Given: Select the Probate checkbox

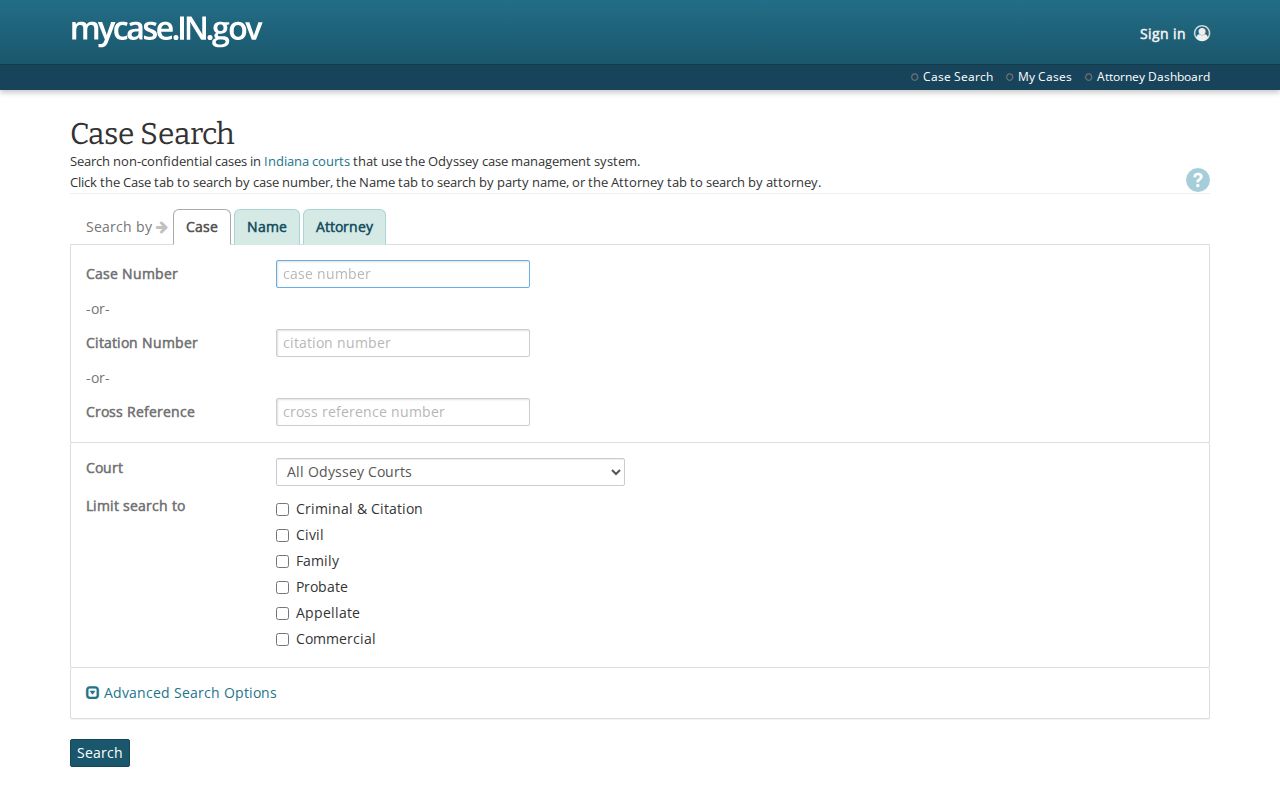Looking at the screenshot, I should click(282, 587).
